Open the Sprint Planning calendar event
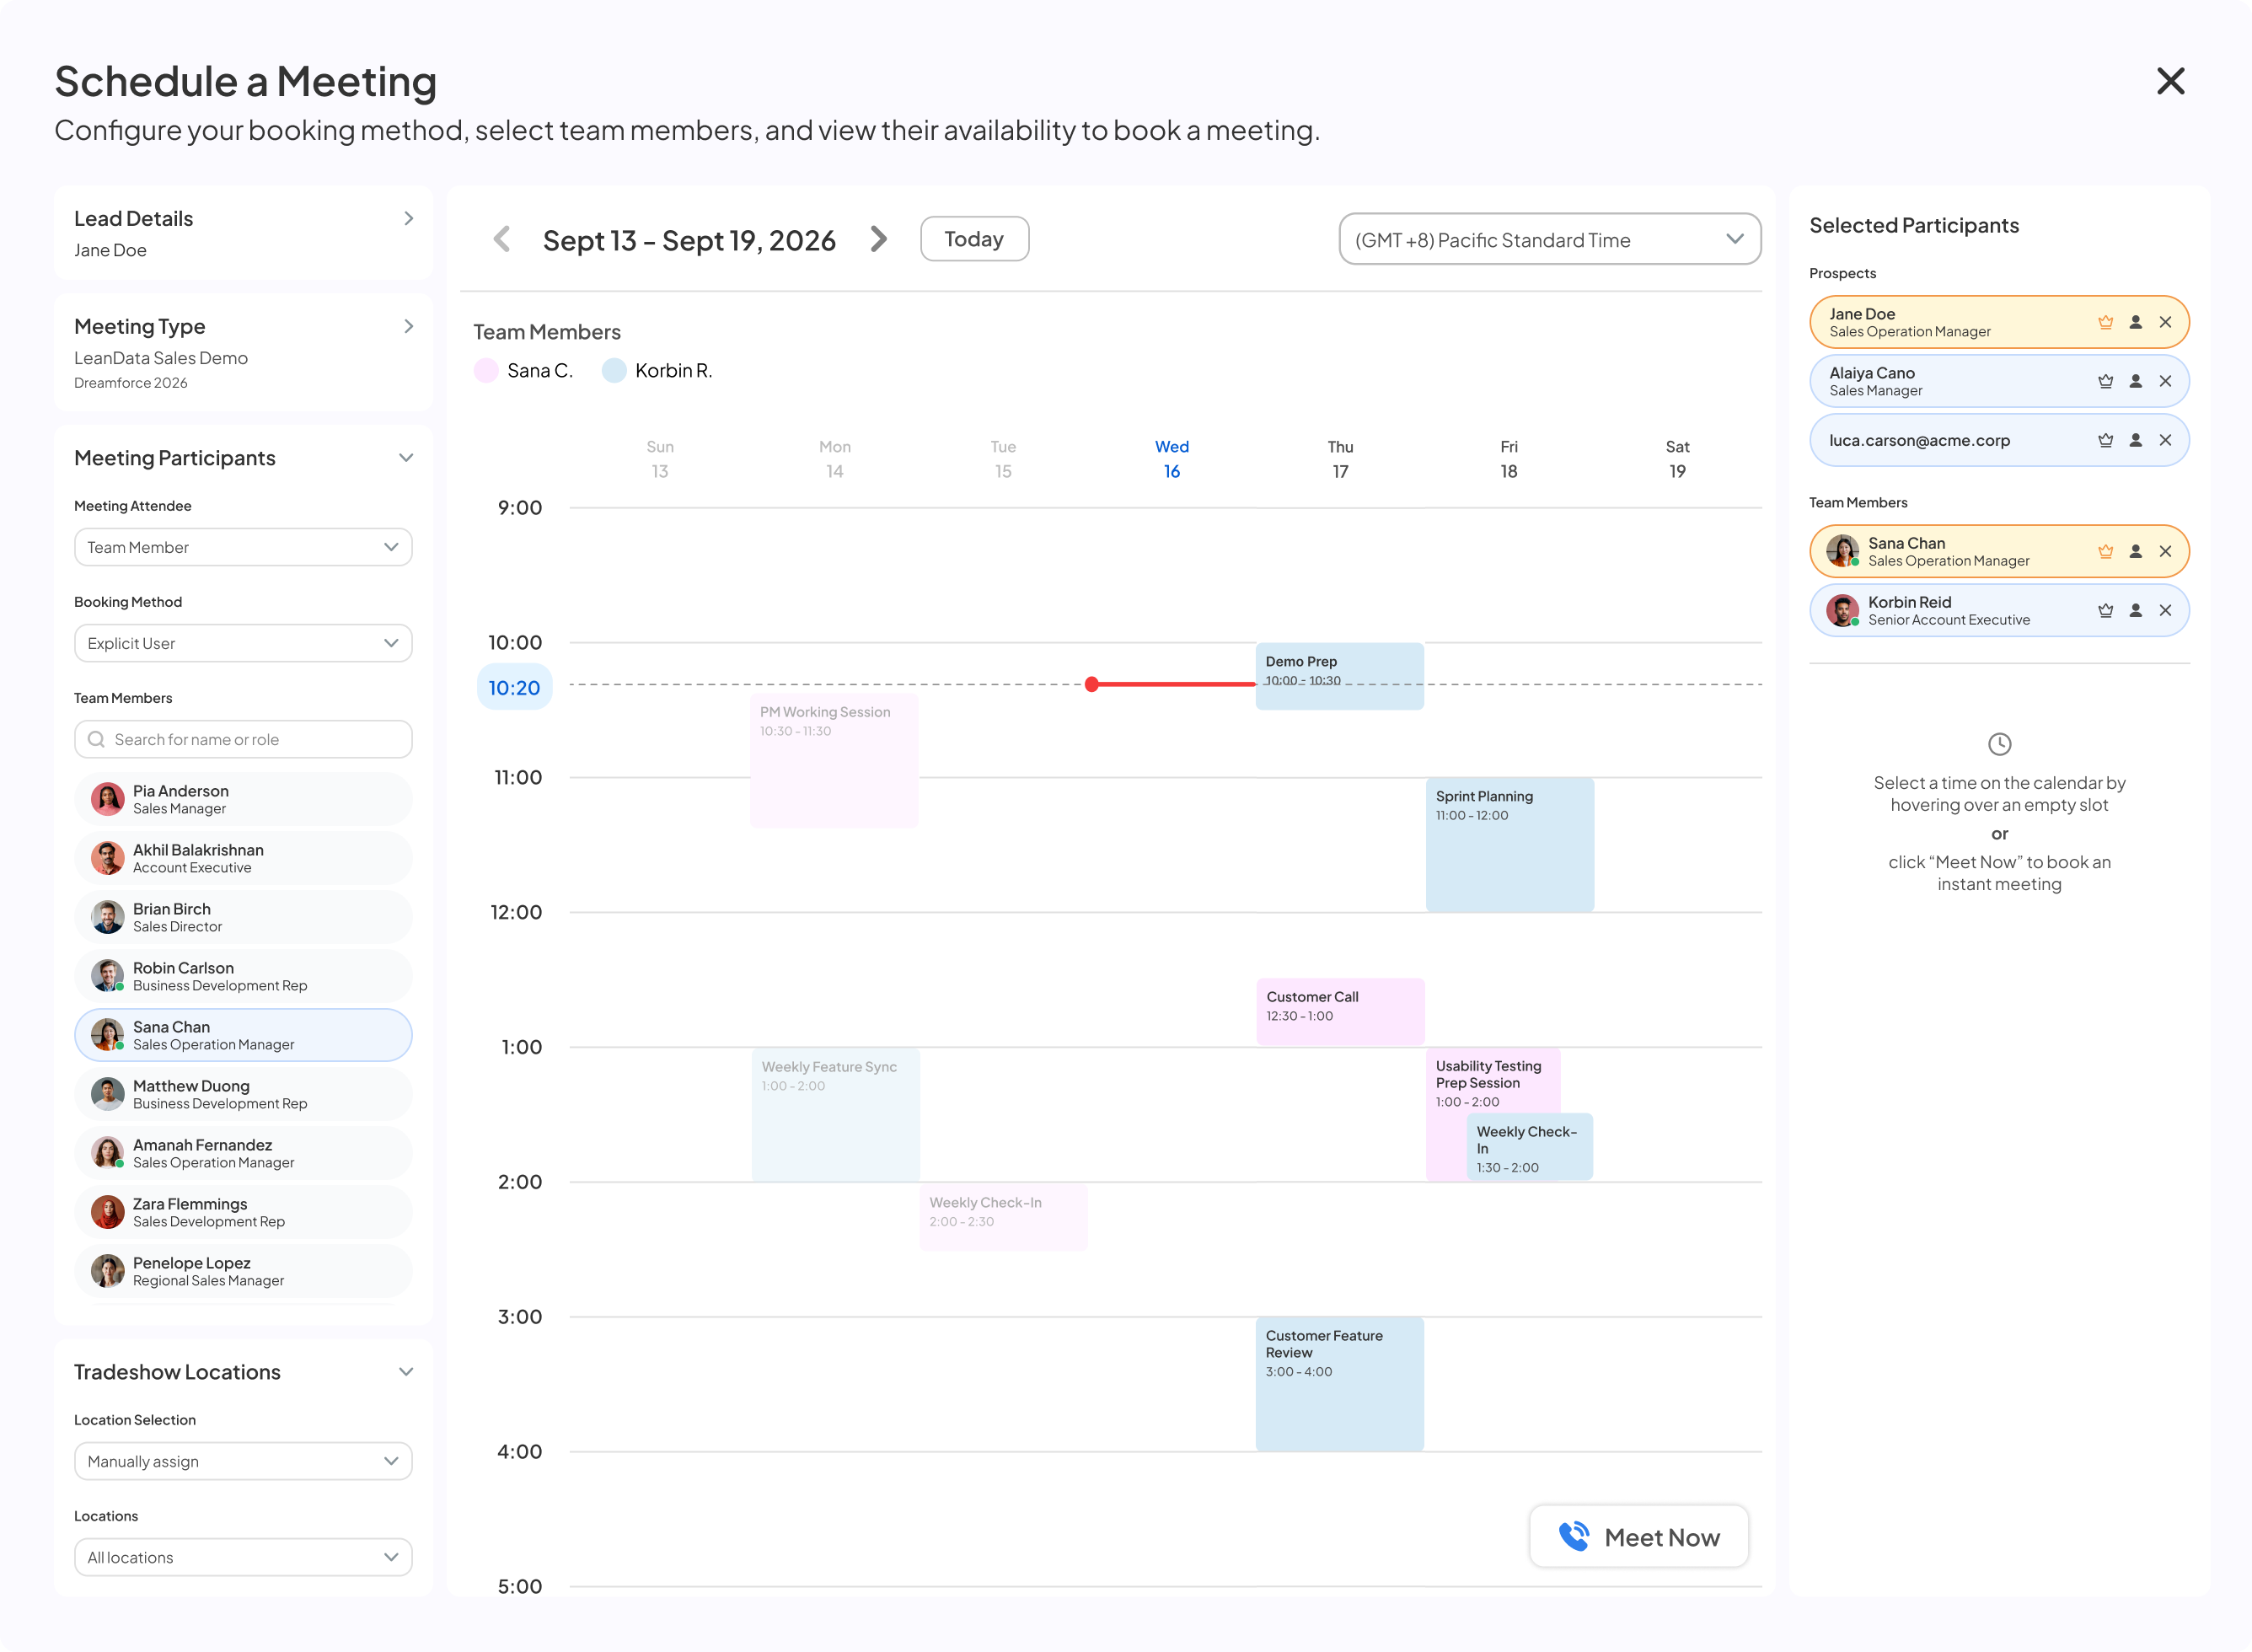The image size is (2252, 1652). (1509, 844)
